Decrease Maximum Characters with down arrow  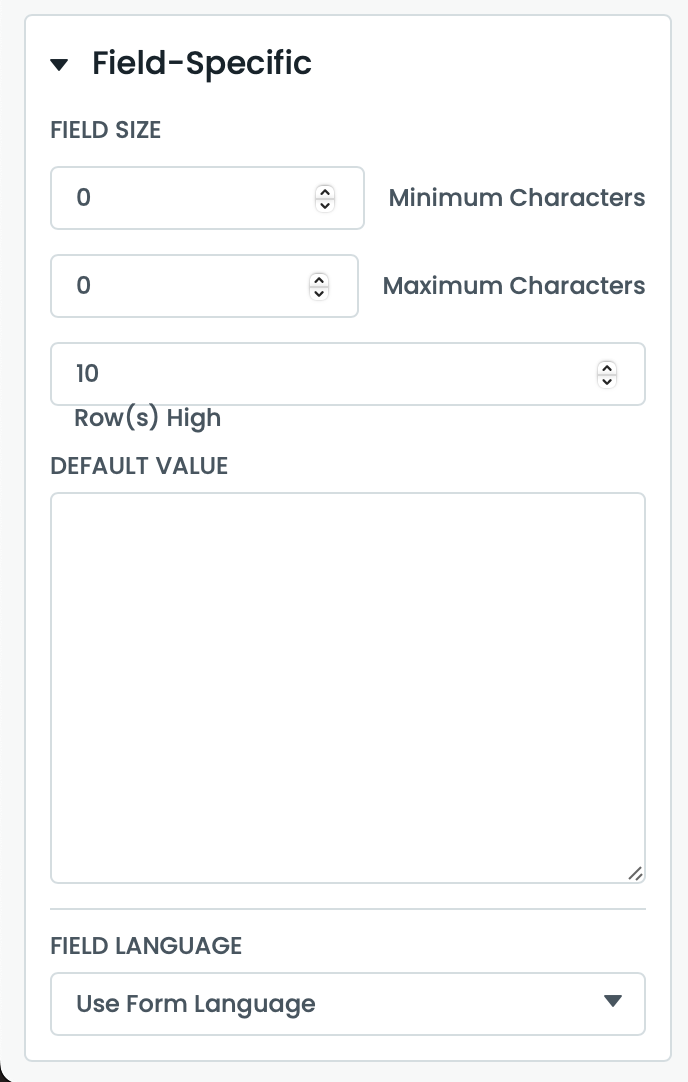pyautogui.click(x=319, y=293)
